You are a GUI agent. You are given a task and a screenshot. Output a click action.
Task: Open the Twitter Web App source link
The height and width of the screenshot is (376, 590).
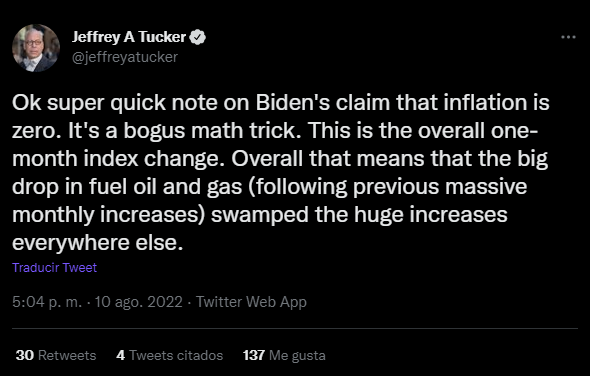(251, 302)
